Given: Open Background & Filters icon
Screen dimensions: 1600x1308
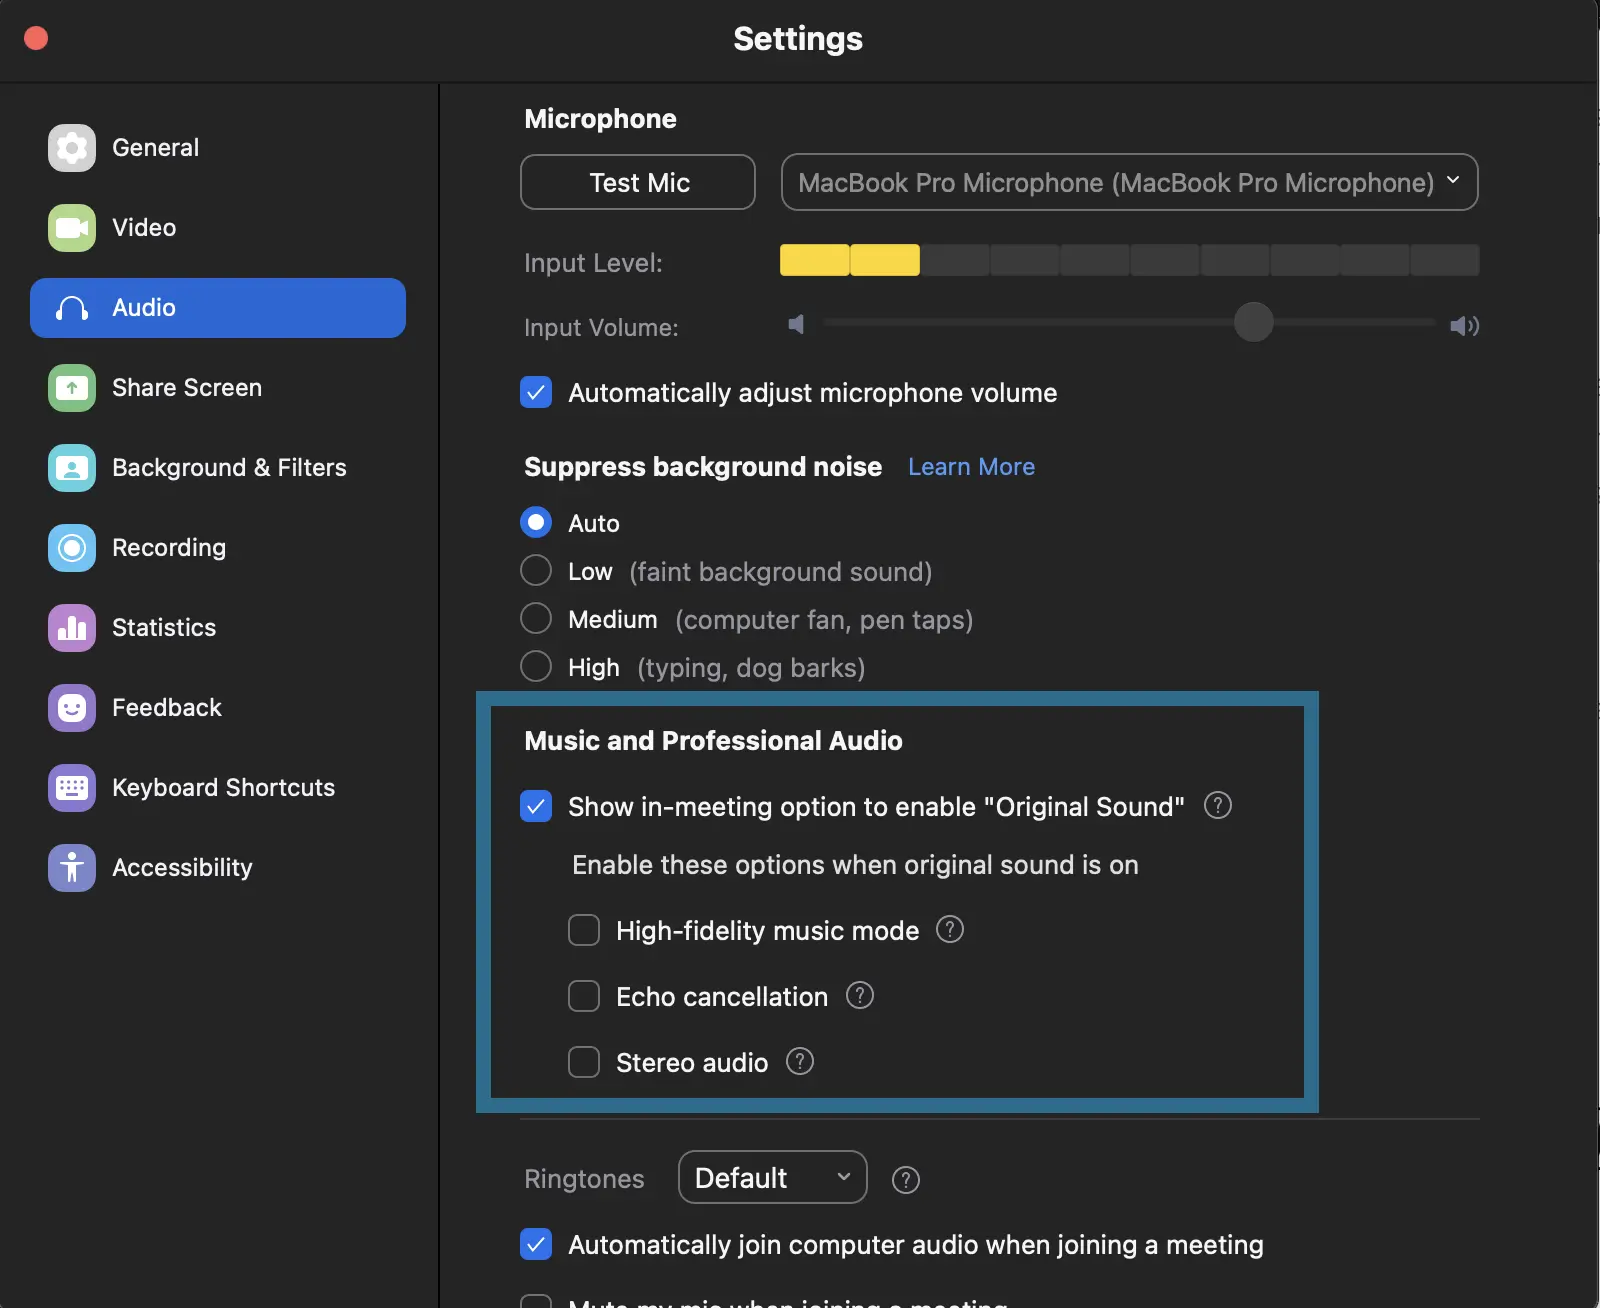Looking at the screenshot, I should point(72,468).
